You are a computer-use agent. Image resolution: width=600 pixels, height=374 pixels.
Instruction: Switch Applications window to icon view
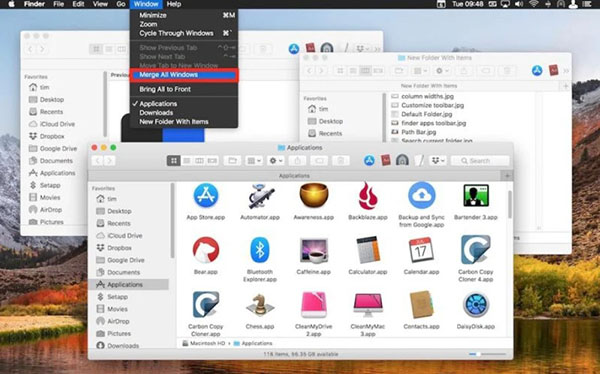pyautogui.click(x=173, y=161)
